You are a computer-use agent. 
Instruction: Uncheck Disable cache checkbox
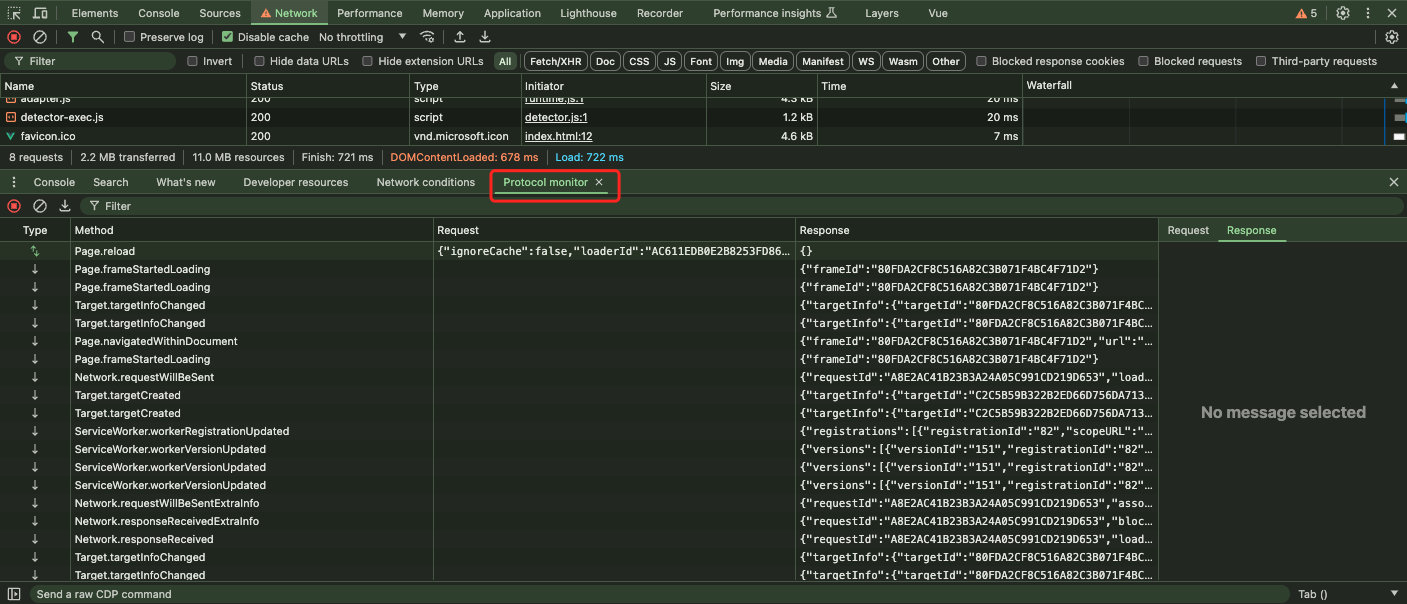[x=228, y=37]
